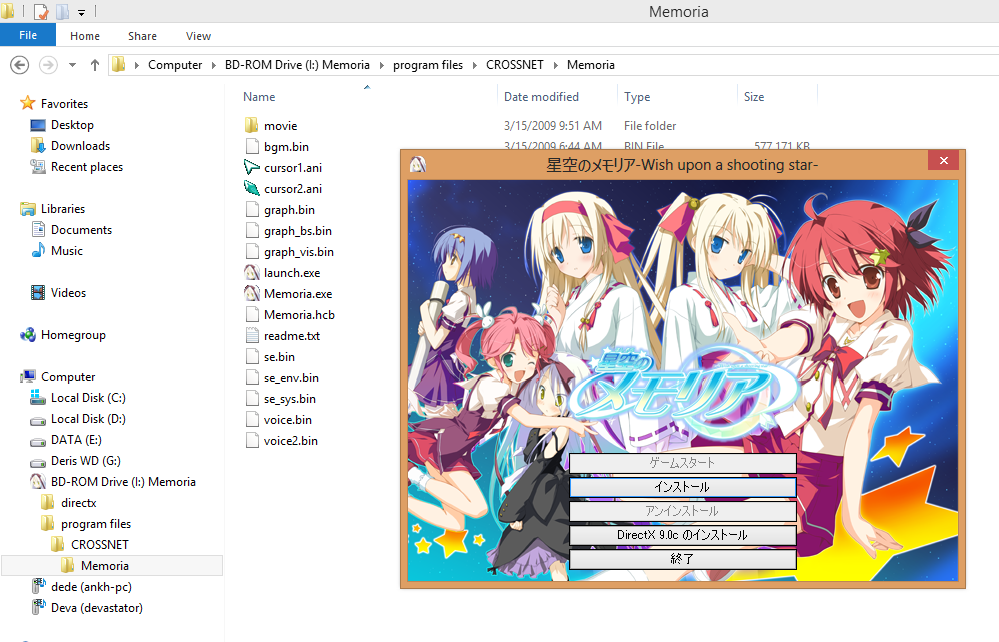This screenshot has height=642, width=999.
Task: Open the Quick Access Toolbar dropdown
Action: coord(81,12)
